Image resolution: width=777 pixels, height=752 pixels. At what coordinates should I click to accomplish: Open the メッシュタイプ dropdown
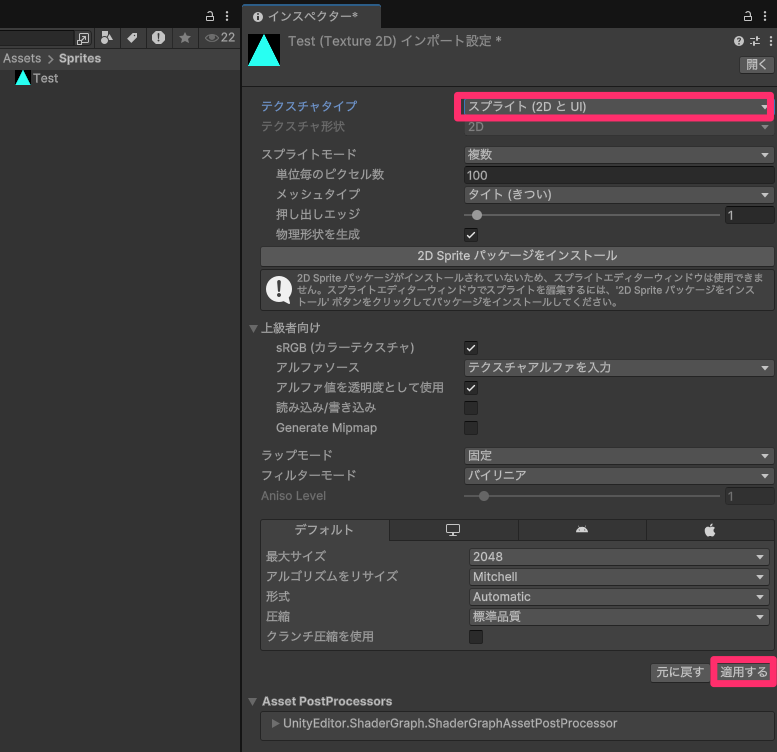(618, 195)
